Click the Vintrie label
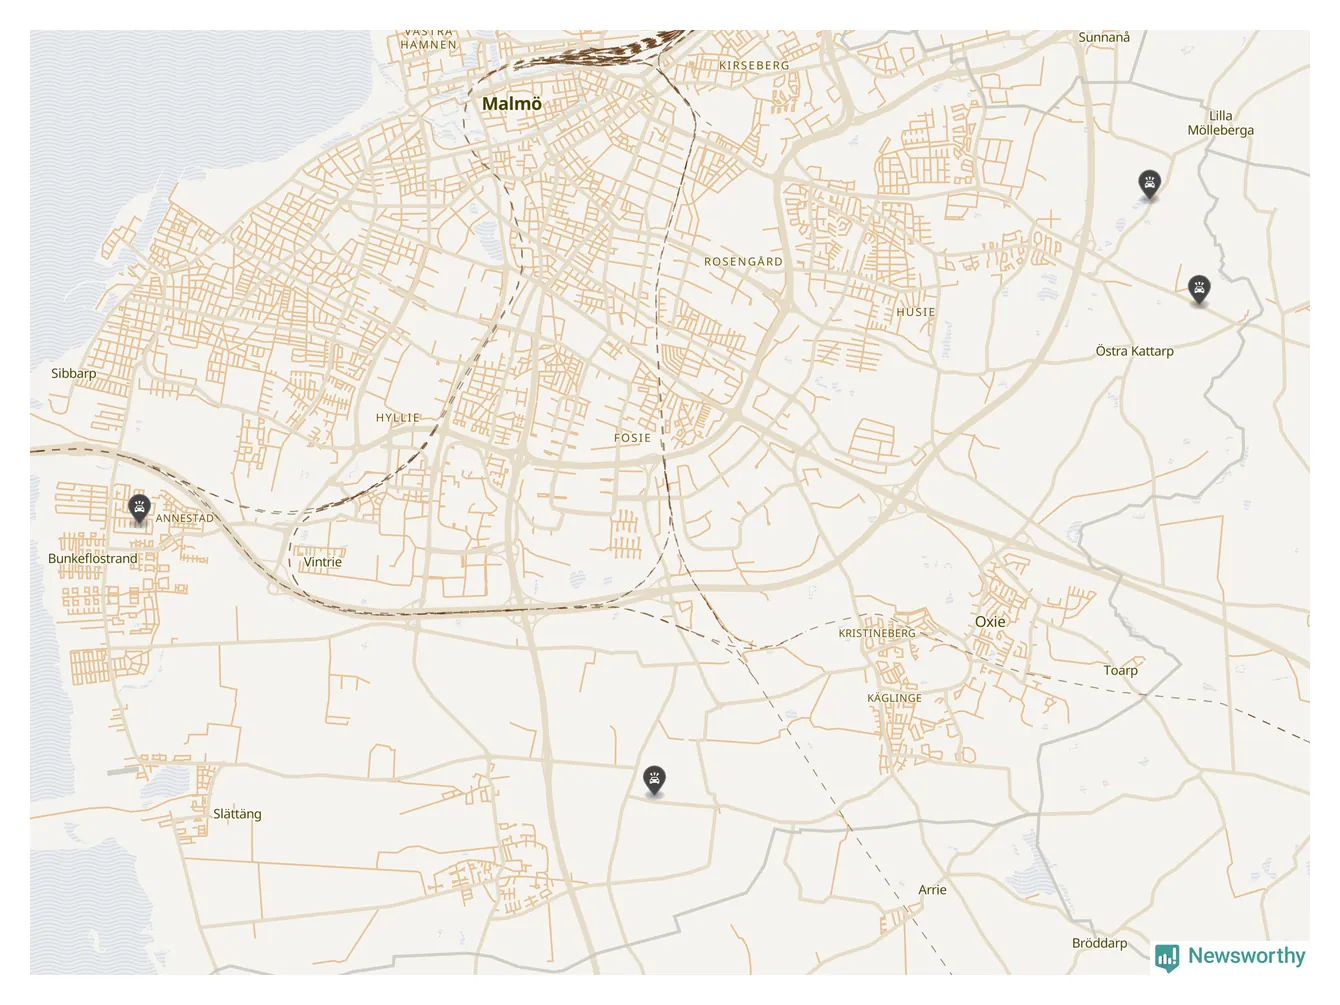1340x1005 pixels. click(x=323, y=562)
